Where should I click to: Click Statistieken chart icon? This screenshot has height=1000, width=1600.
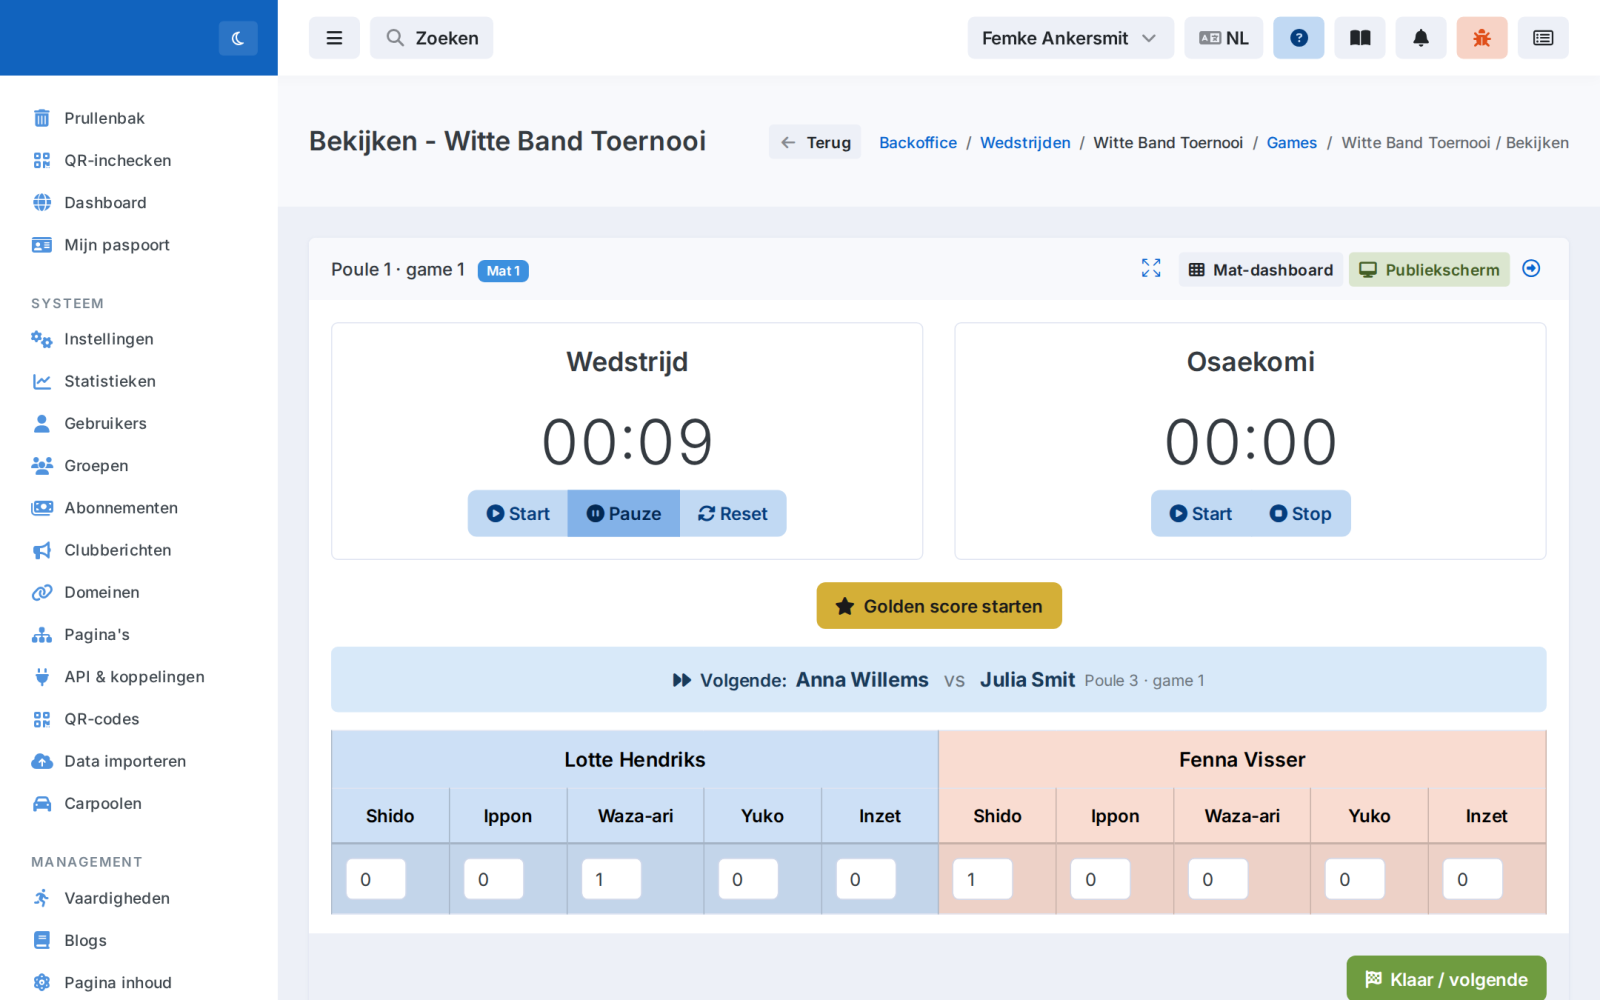click(42, 381)
